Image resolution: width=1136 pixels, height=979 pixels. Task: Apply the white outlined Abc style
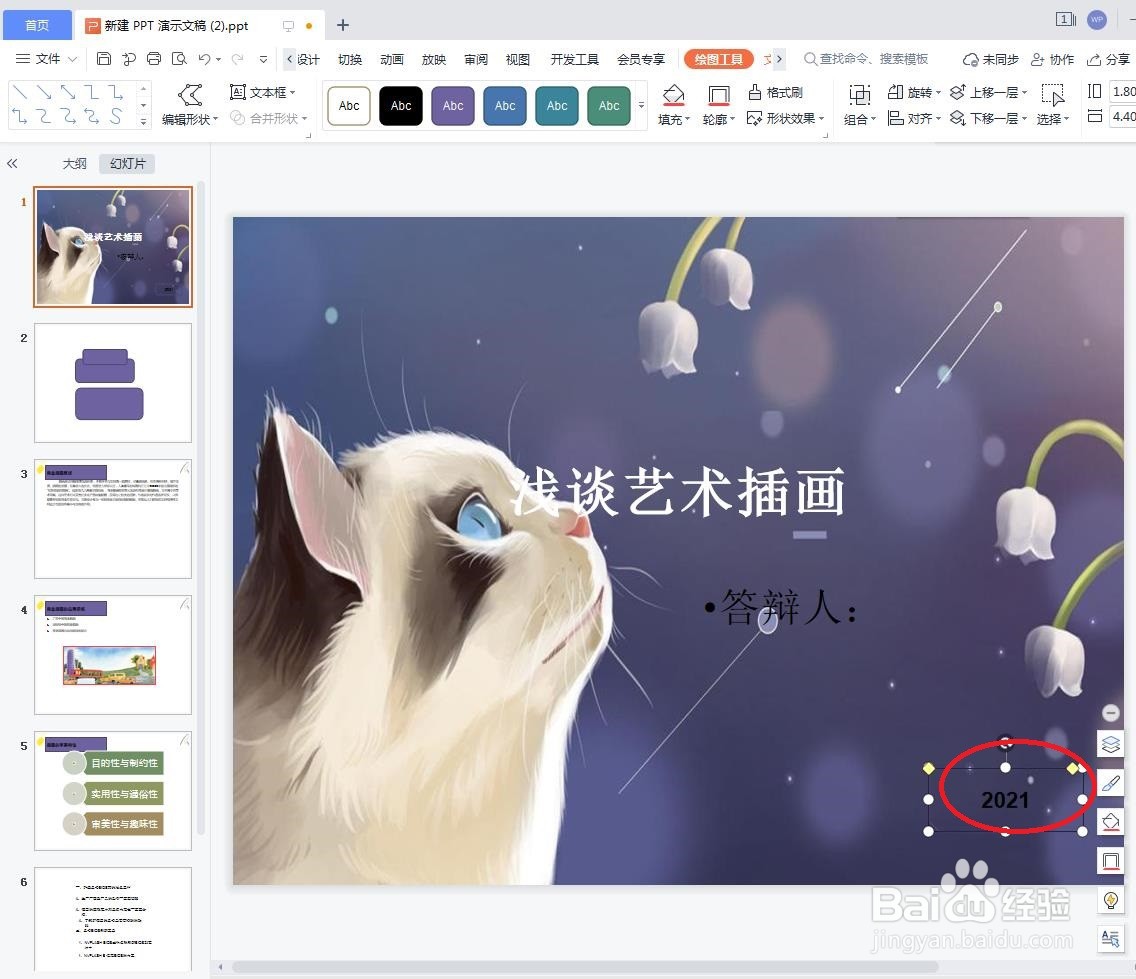point(349,106)
